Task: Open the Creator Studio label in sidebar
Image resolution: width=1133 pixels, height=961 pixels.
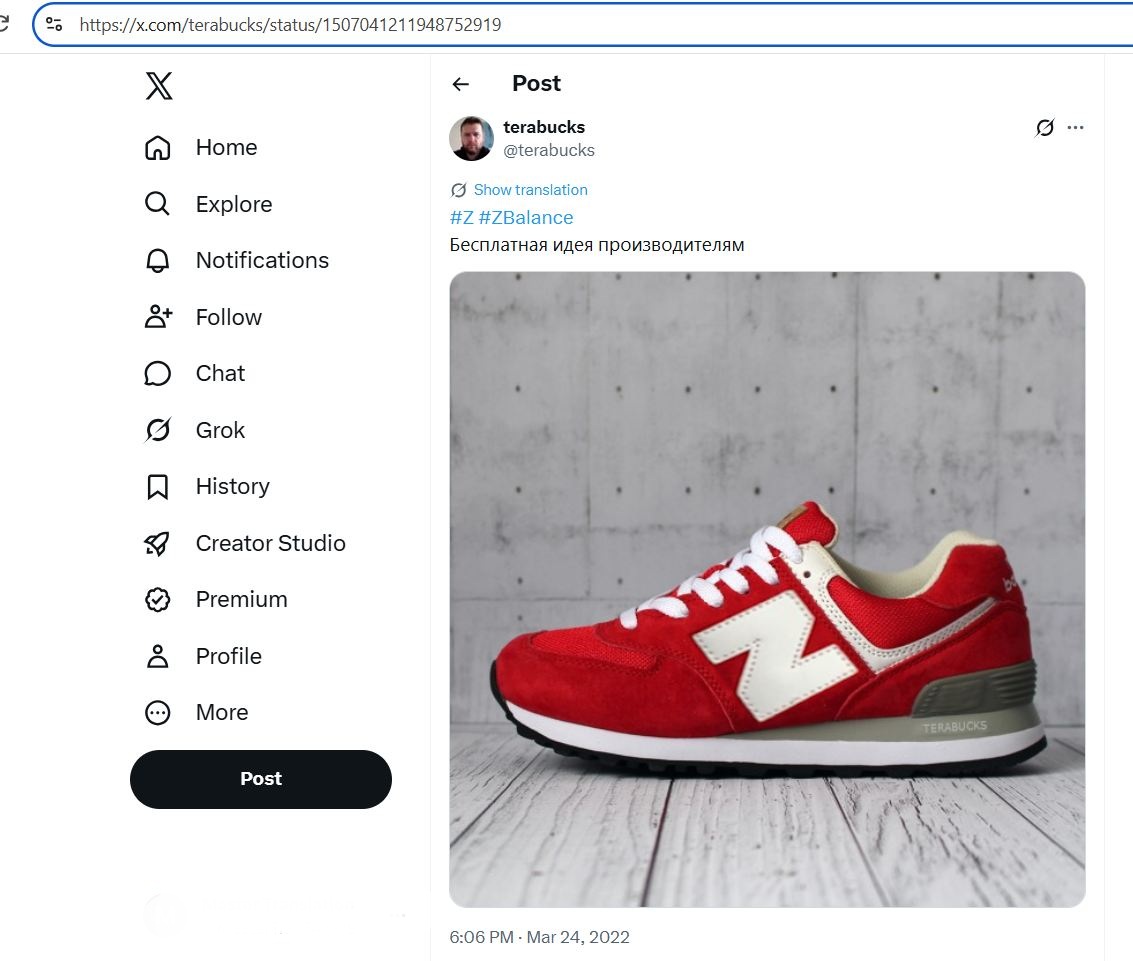Action: click(270, 543)
